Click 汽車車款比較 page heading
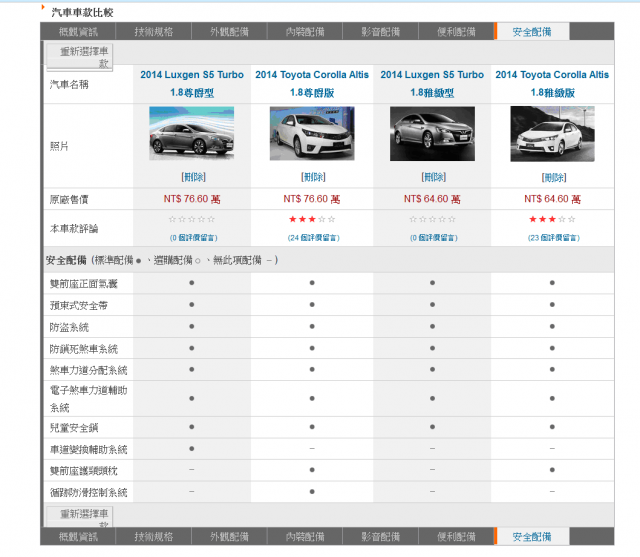The image size is (640, 557). click(82, 13)
